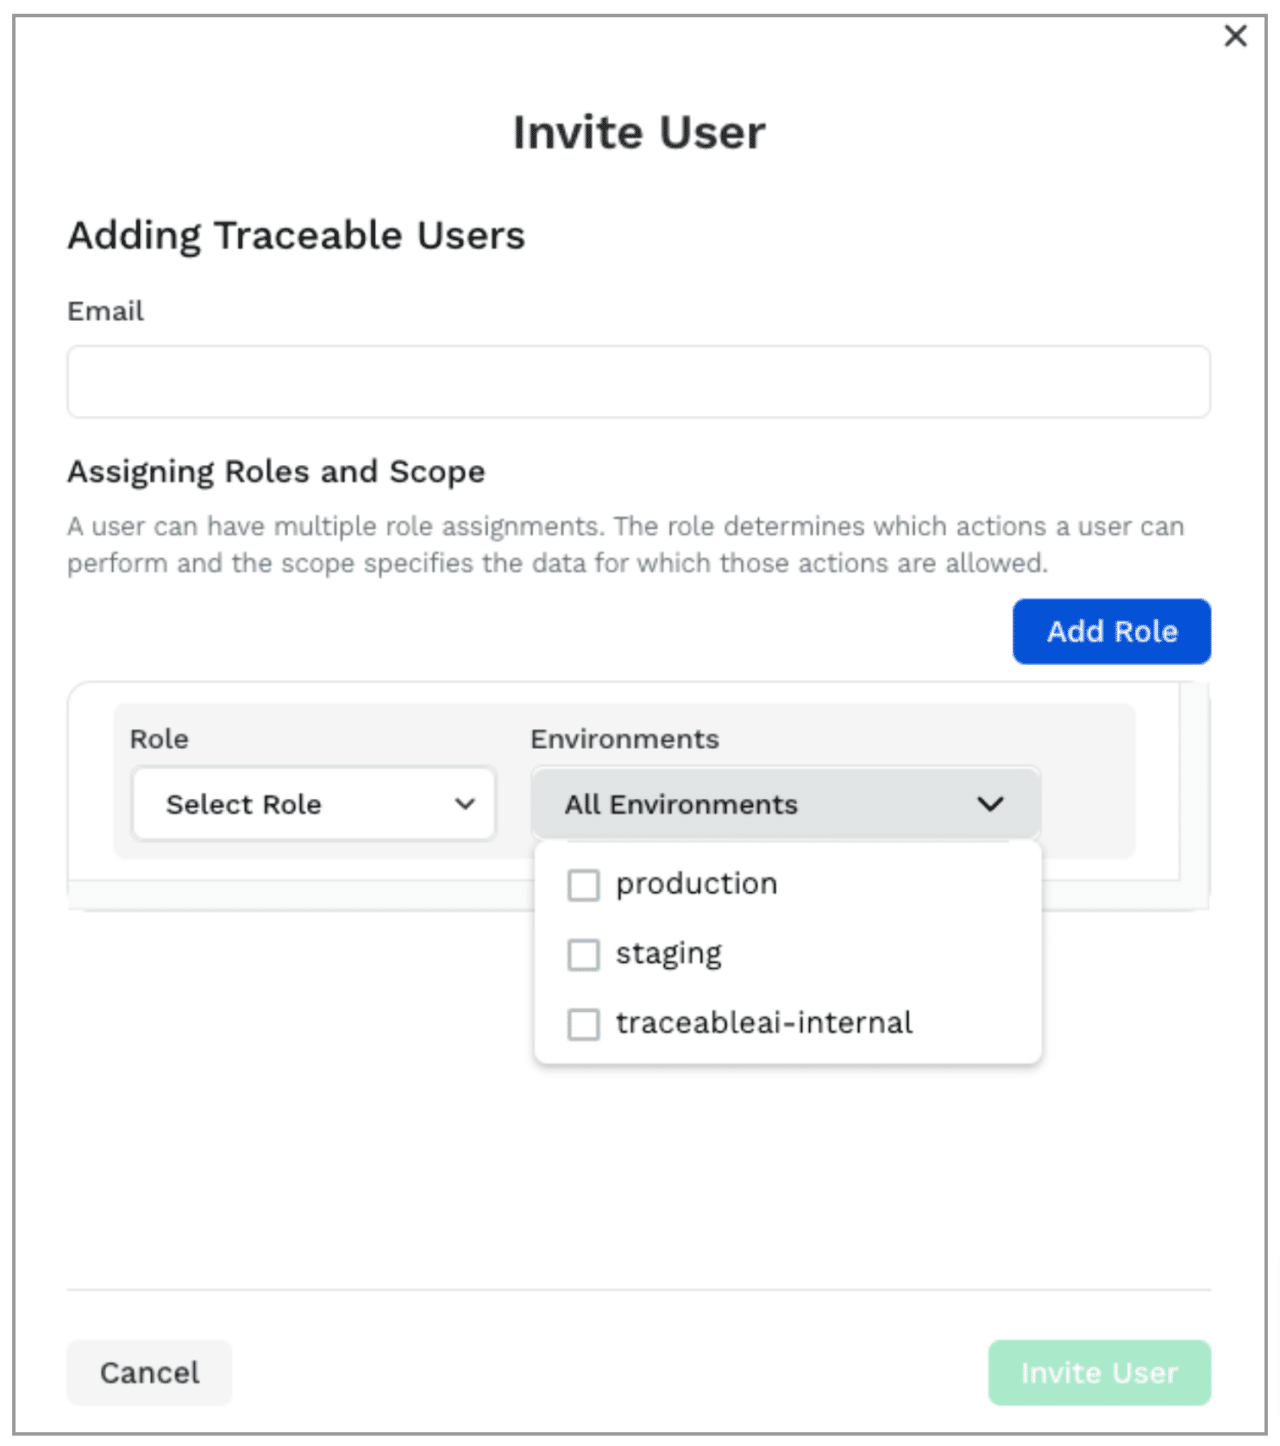Click the All Environments selector box
This screenshot has width=1280, height=1446.
click(785, 803)
